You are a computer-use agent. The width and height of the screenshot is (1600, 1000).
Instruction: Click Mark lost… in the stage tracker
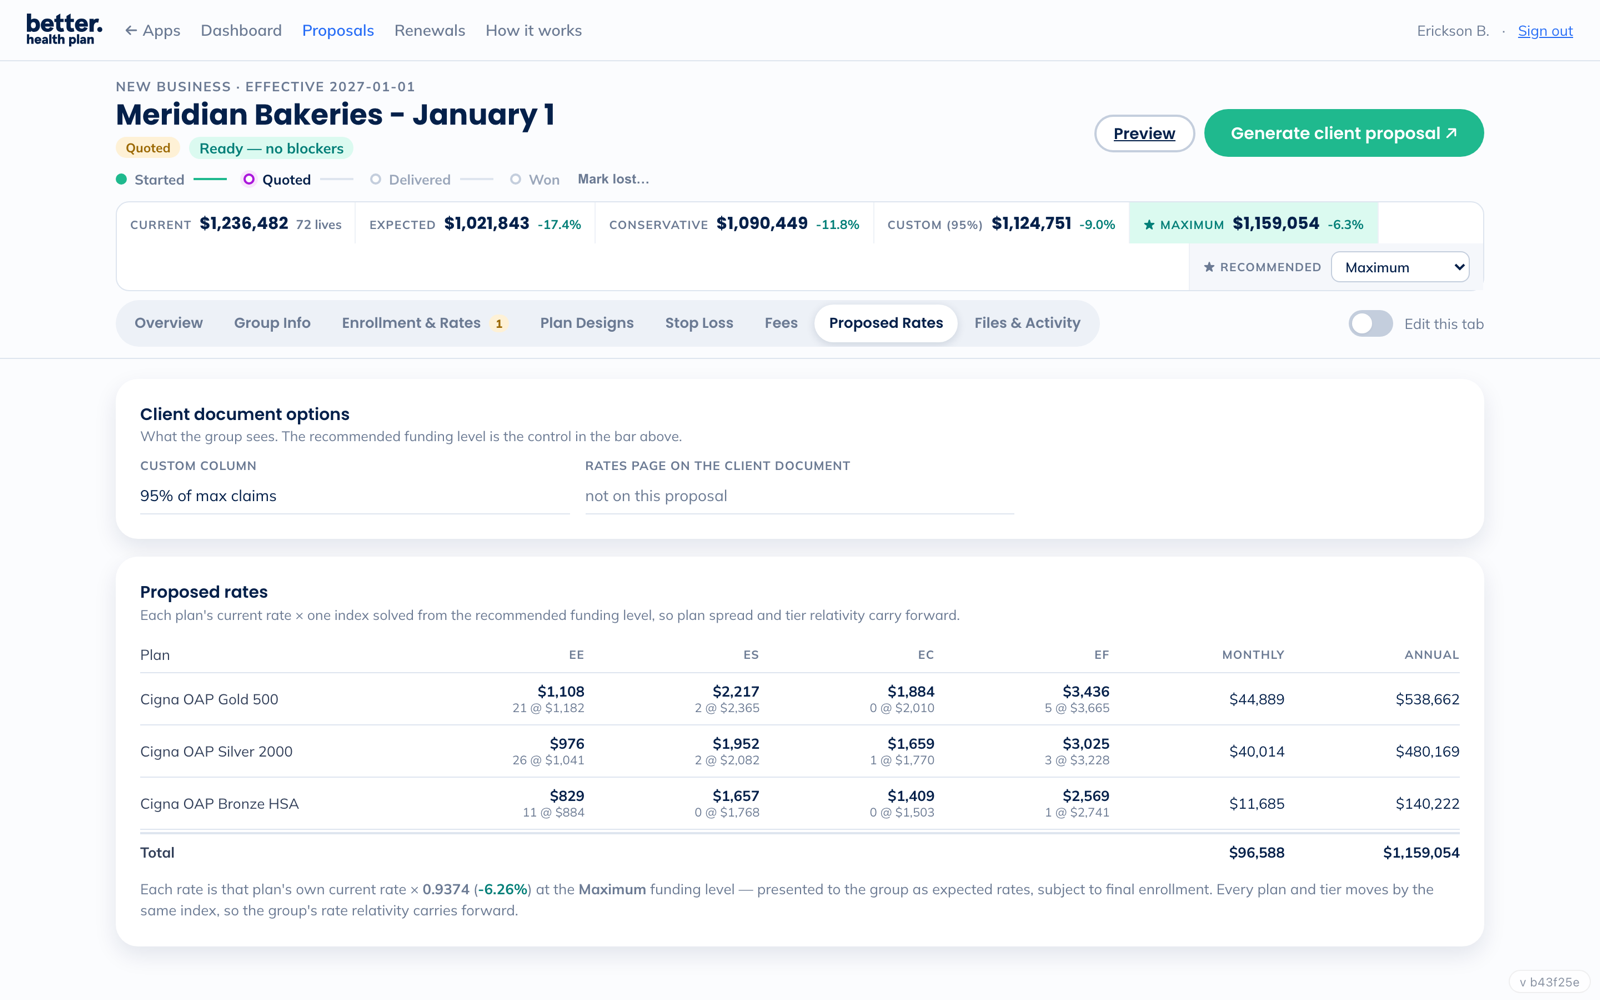pos(613,179)
